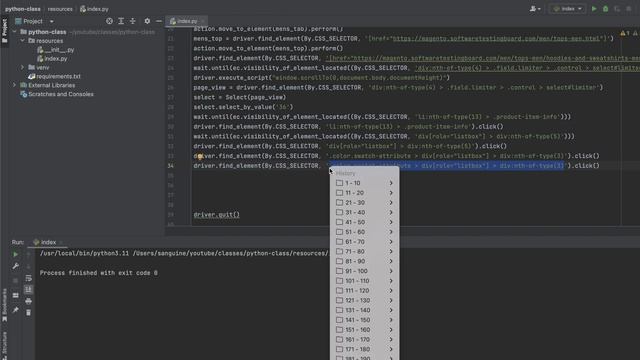The width and height of the screenshot is (640, 360).
Task: Open the '51 - 60' history submenu
Action: [364, 232]
